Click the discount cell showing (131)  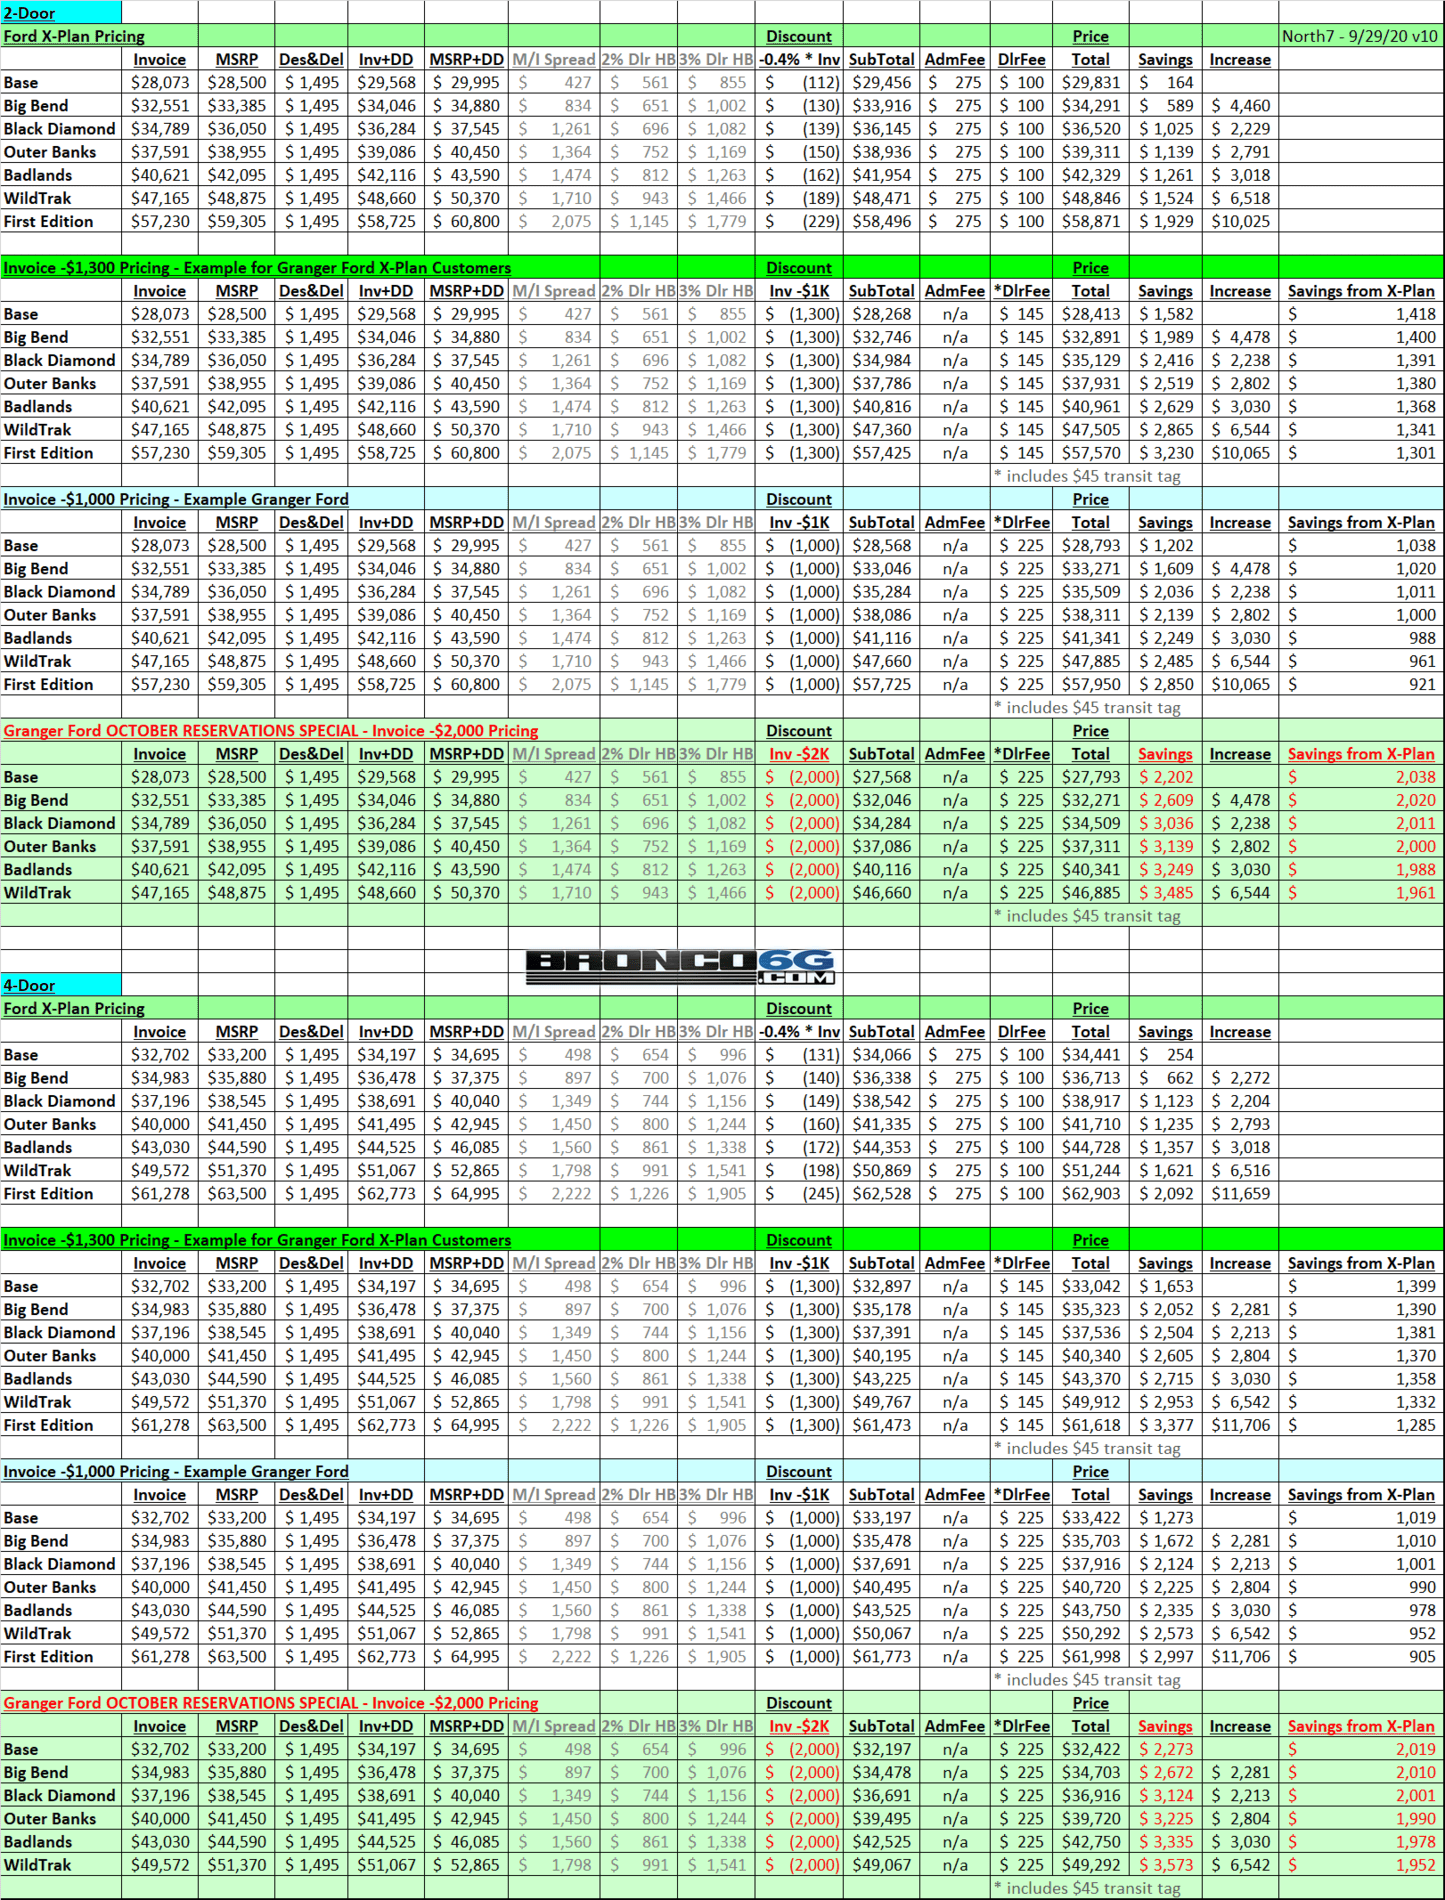pos(800,1055)
